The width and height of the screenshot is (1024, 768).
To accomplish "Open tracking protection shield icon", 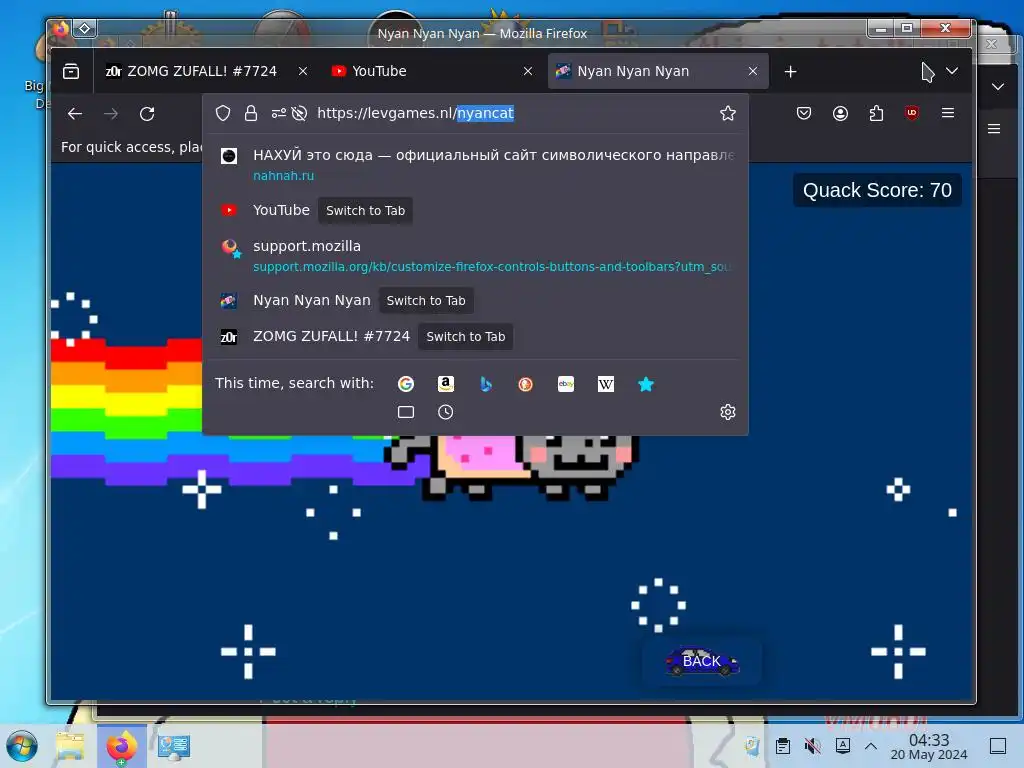I will (x=223, y=114).
